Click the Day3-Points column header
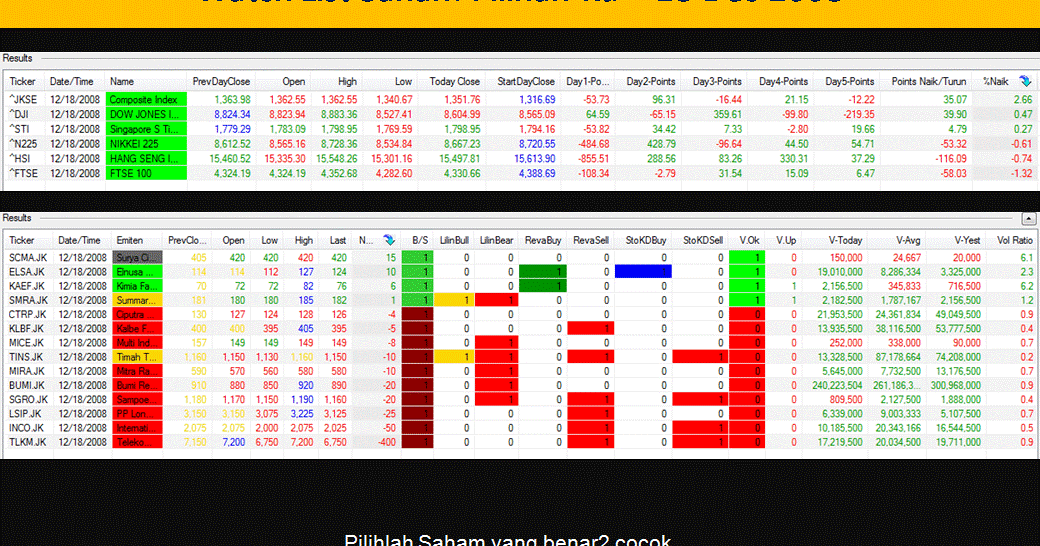This screenshot has height=546, width=1040. click(716, 82)
